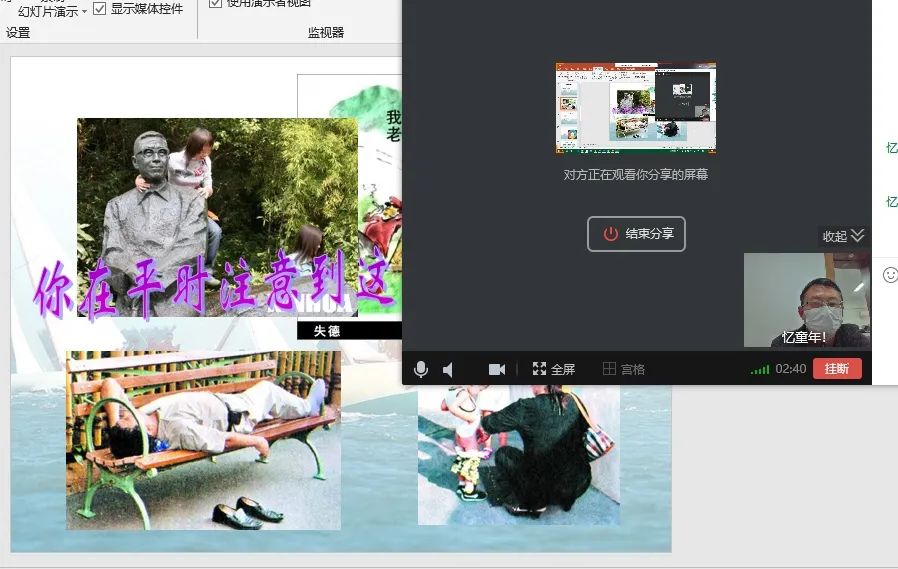Click the speaker volume icon
The height and width of the screenshot is (569, 898).
pyautogui.click(x=449, y=369)
